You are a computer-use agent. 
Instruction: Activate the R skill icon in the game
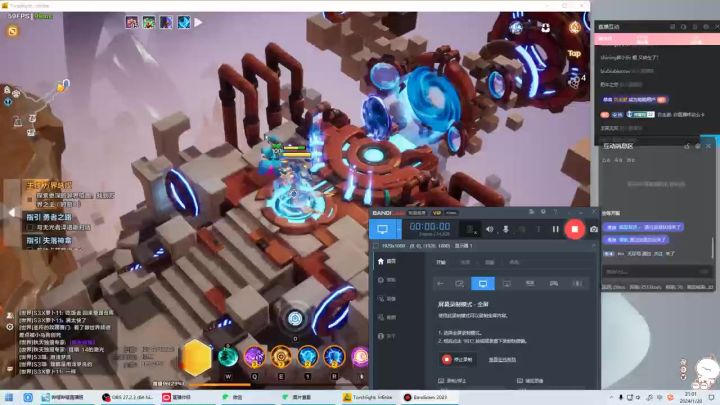tap(334, 357)
